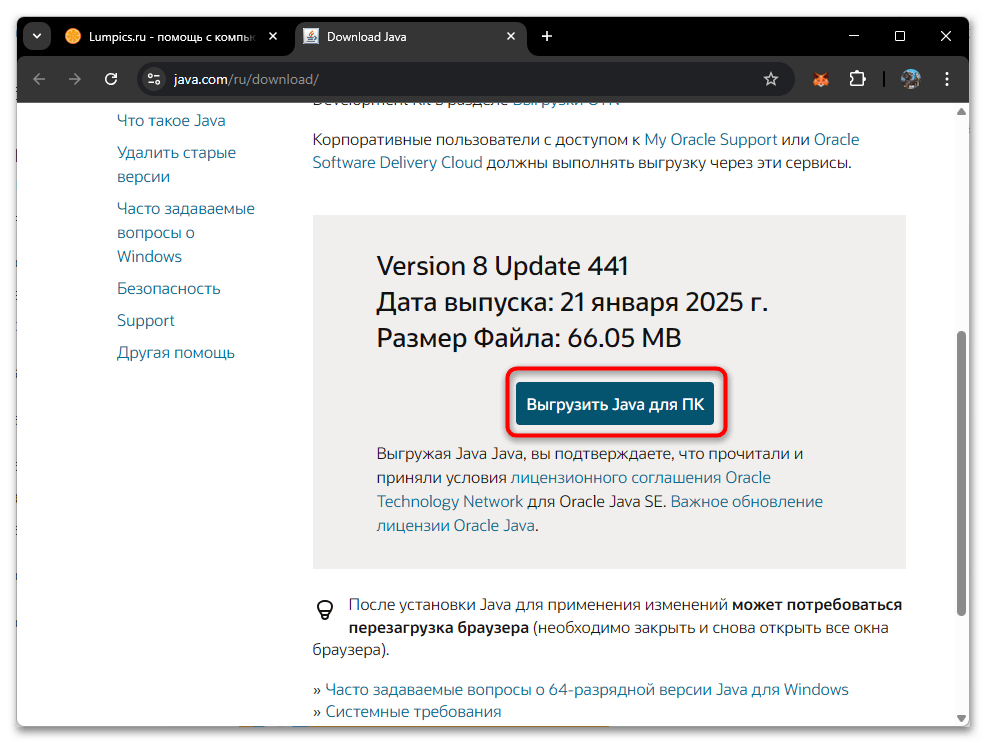The image size is (986, 743).
Task: Click 'Размер Файла: 66.05 MB' text
Action: click(529, 338)
